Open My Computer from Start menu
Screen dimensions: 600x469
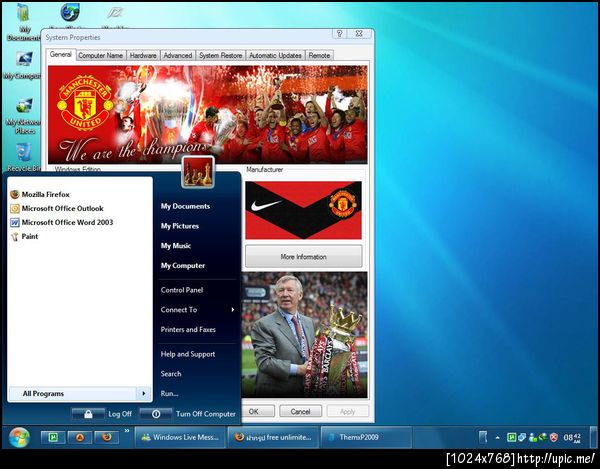coord(183,265)
